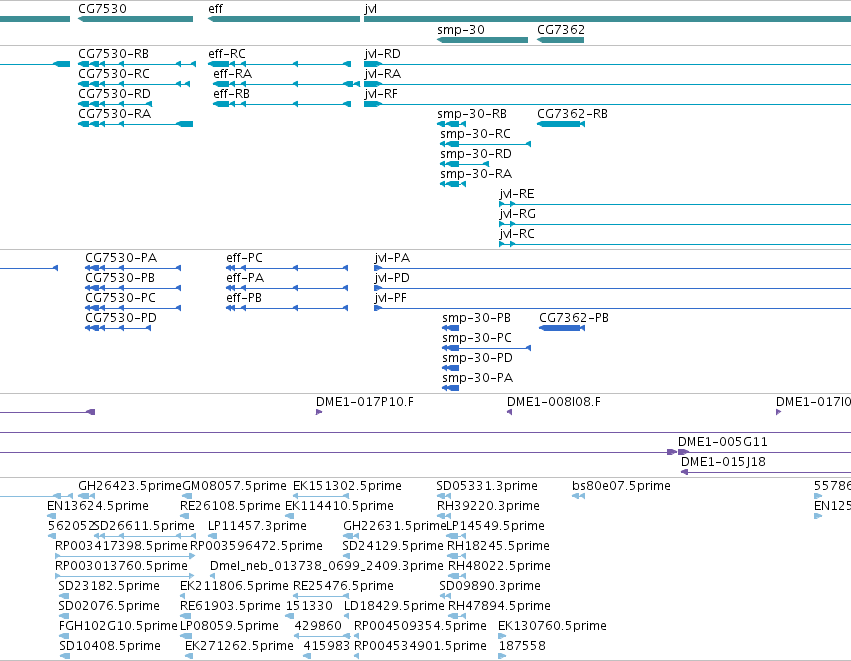Screen dimensions: 851x661
Task: Select the CG7530 gene bar
Action: click(x=135, y=19)
